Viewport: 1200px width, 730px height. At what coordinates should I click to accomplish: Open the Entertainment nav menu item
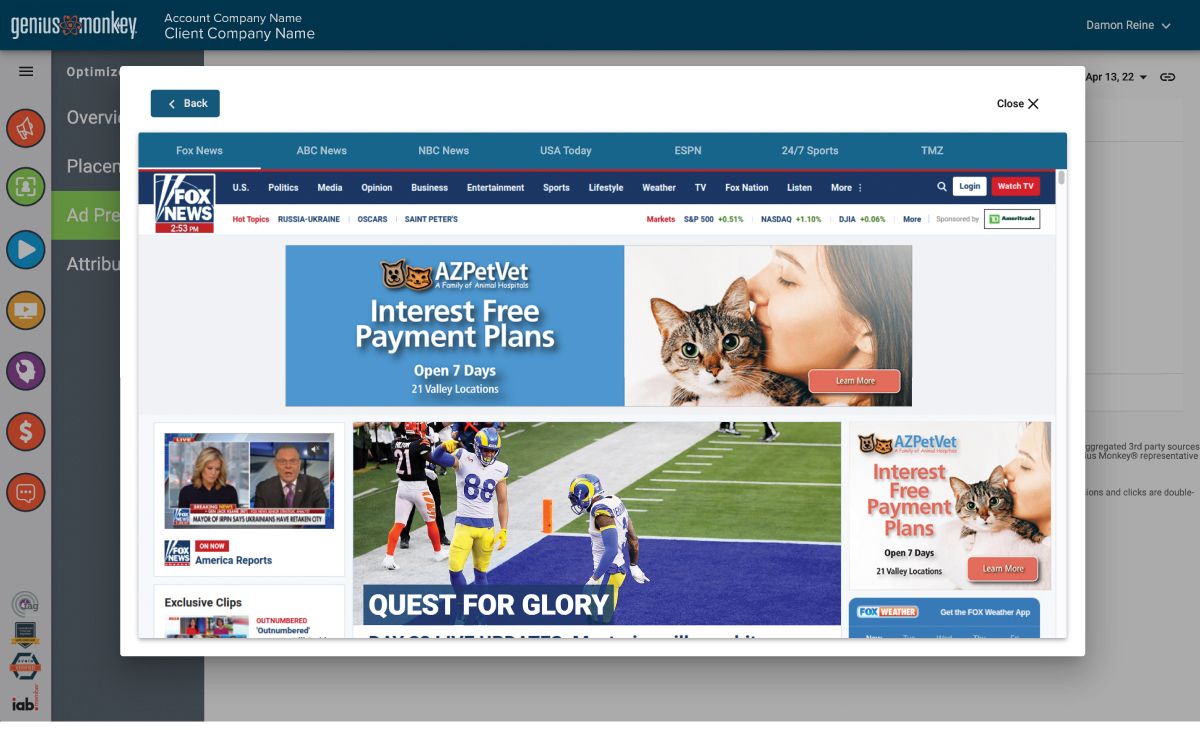pos(495,187)
